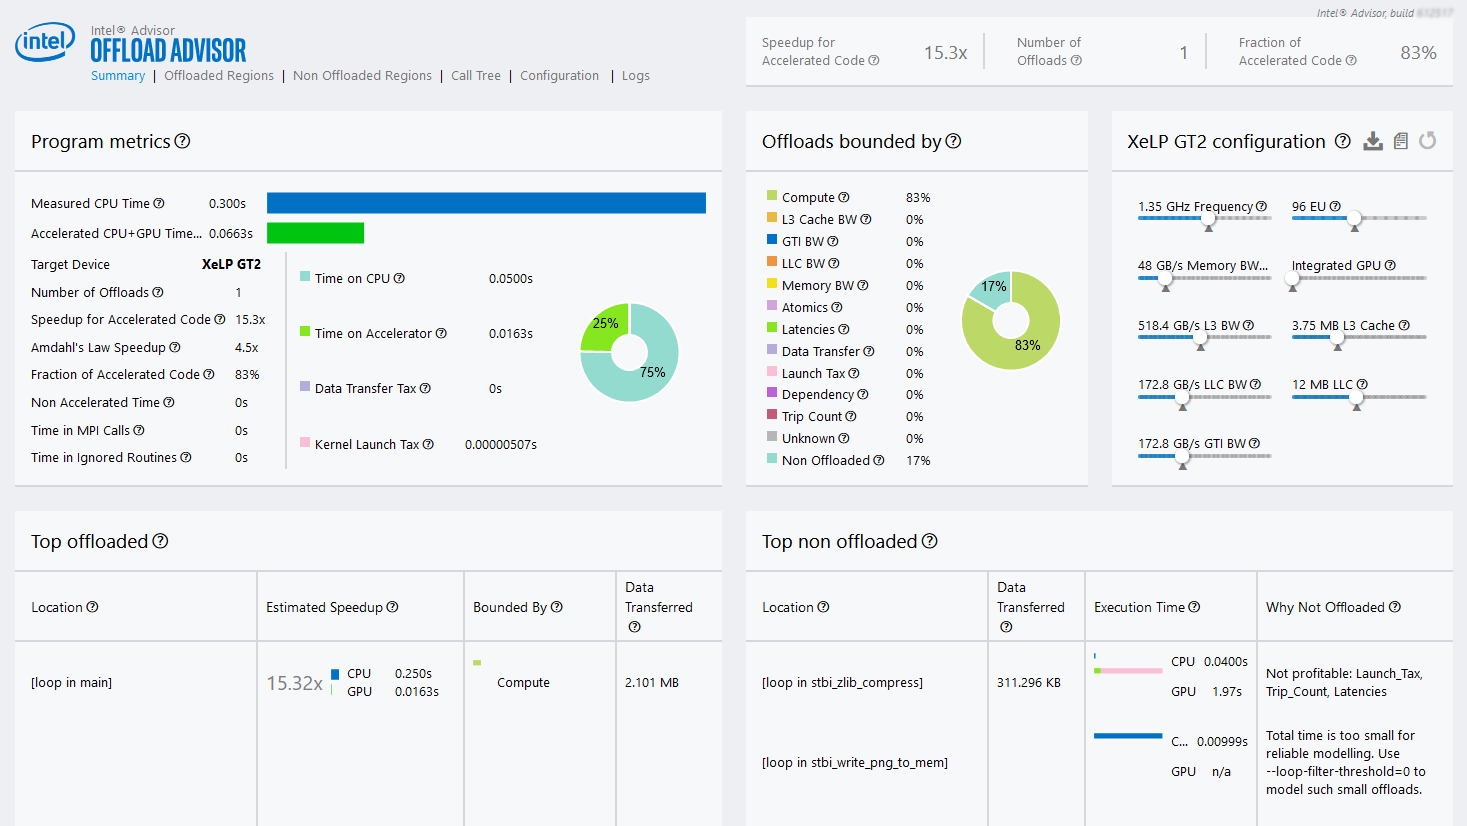Click help icon beside Why Not Offloaded
The image size is (1467, 826).
[1395, 607]
